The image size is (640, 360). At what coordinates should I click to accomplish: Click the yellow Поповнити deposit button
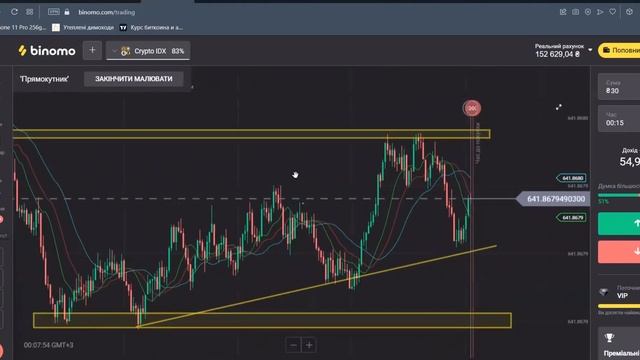(x=619, y=50)
